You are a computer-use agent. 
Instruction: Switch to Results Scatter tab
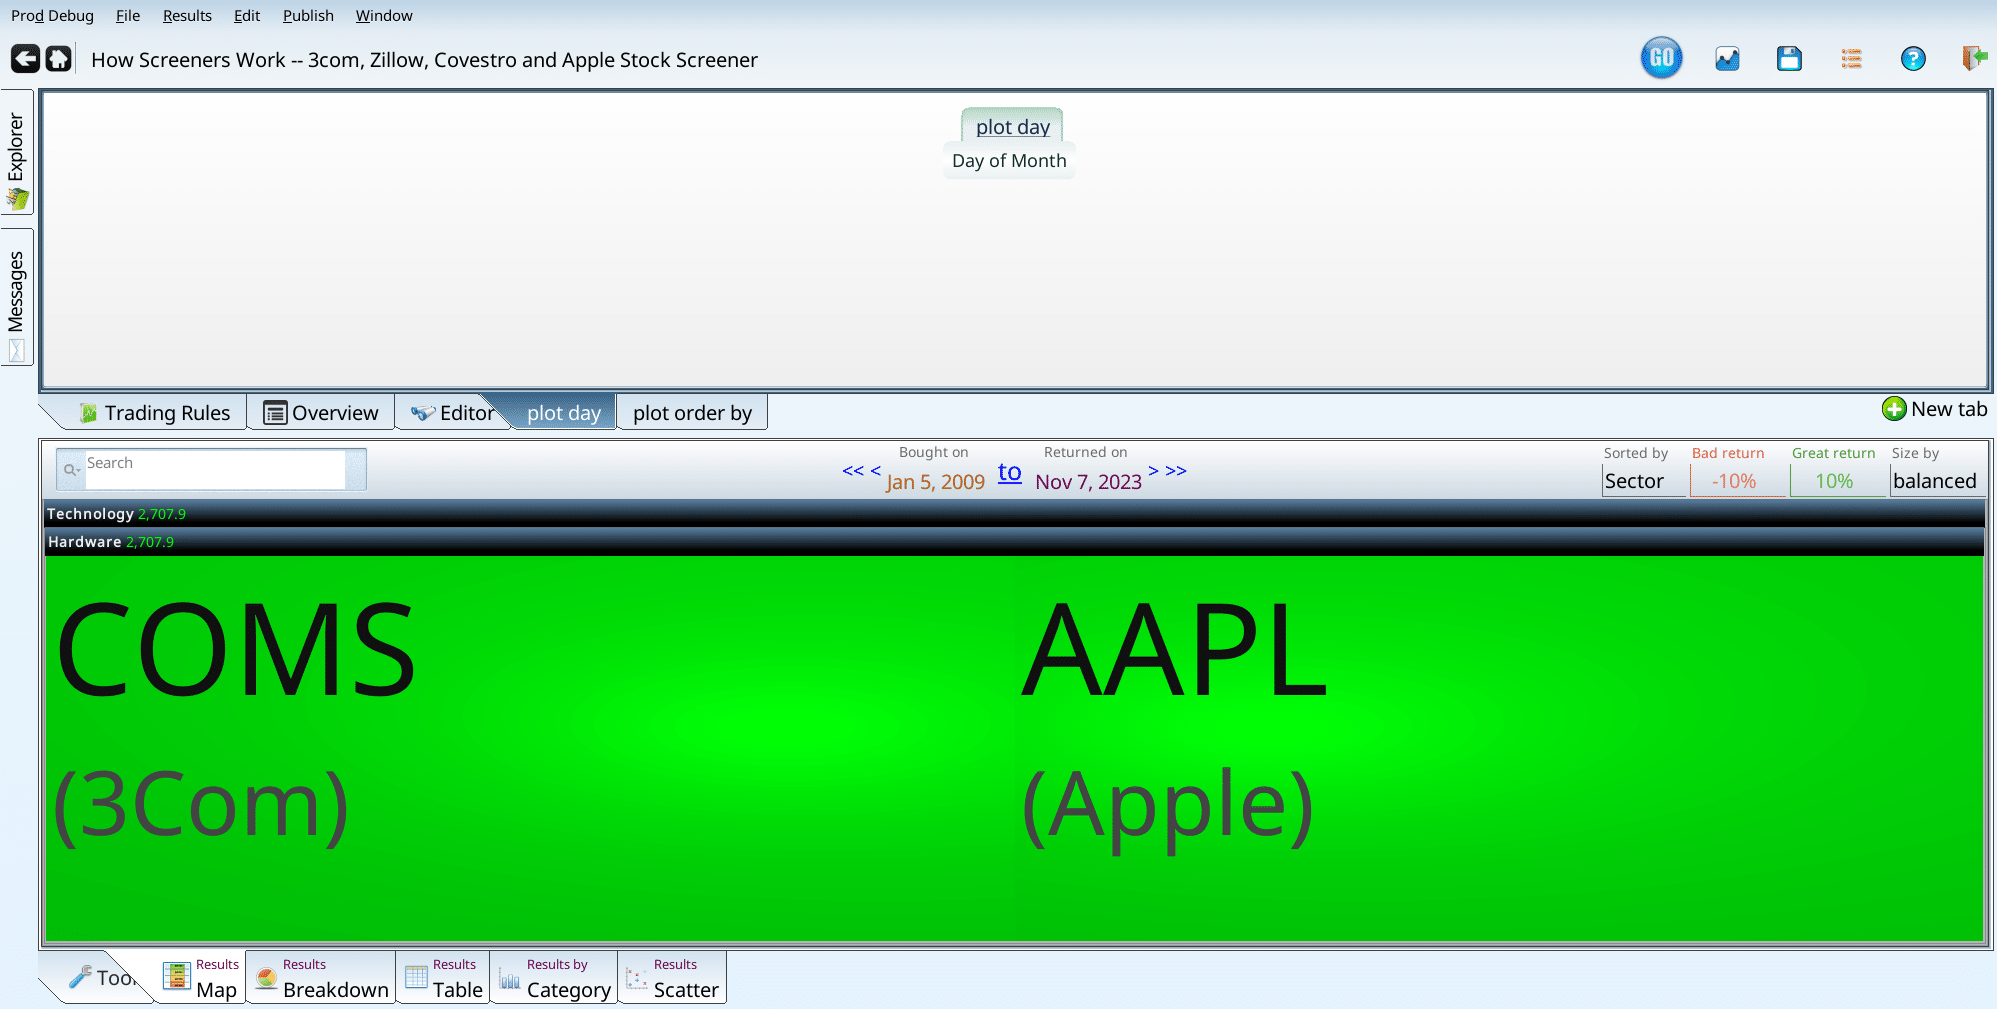tap(673, 978)
